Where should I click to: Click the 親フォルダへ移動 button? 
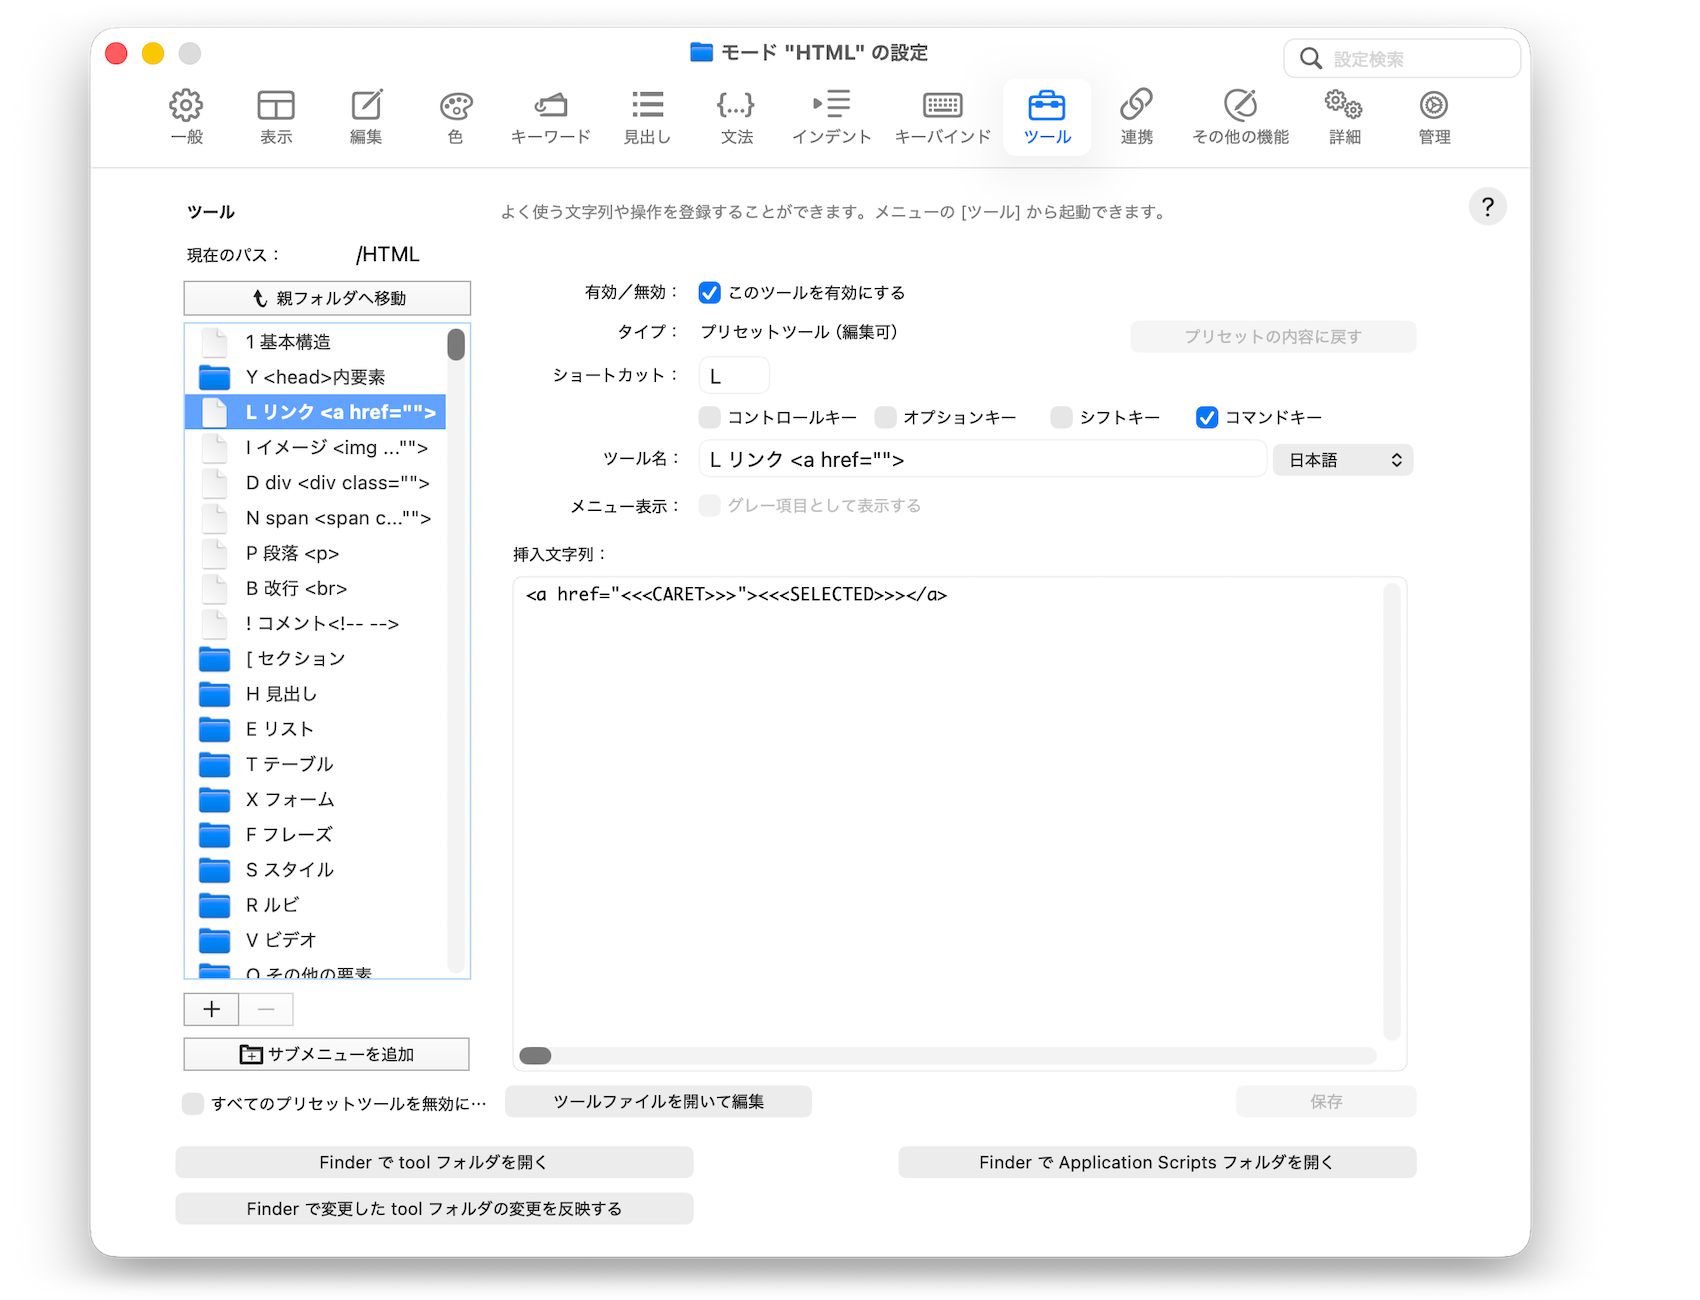[x=327, y=298]
